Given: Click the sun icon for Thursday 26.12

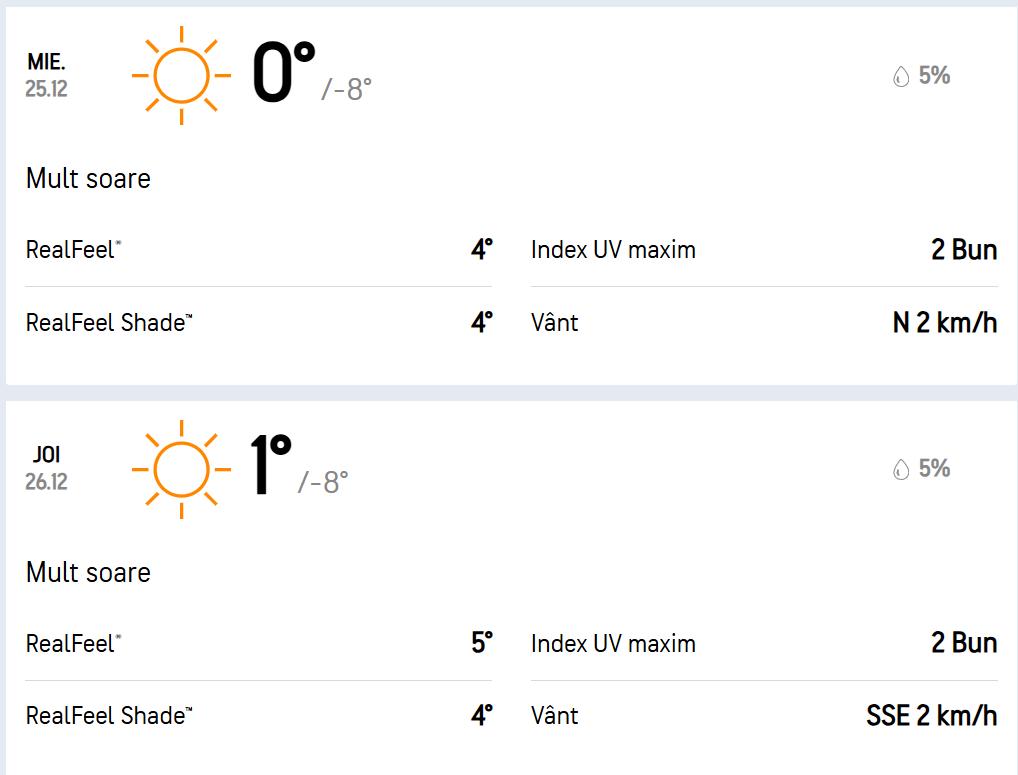Looking at the screenshot, I should click(181, 469).
